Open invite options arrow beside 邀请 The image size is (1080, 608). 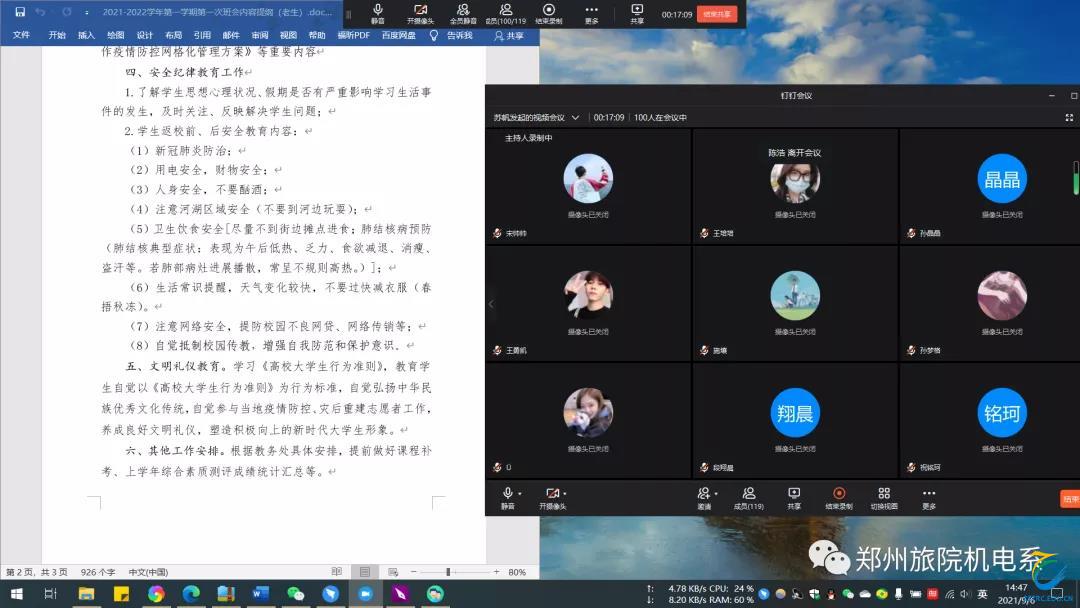point(716,494)
